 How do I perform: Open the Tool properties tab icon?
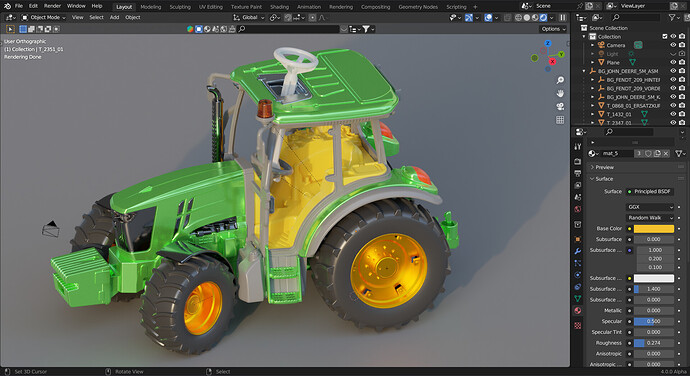[578, 147]
